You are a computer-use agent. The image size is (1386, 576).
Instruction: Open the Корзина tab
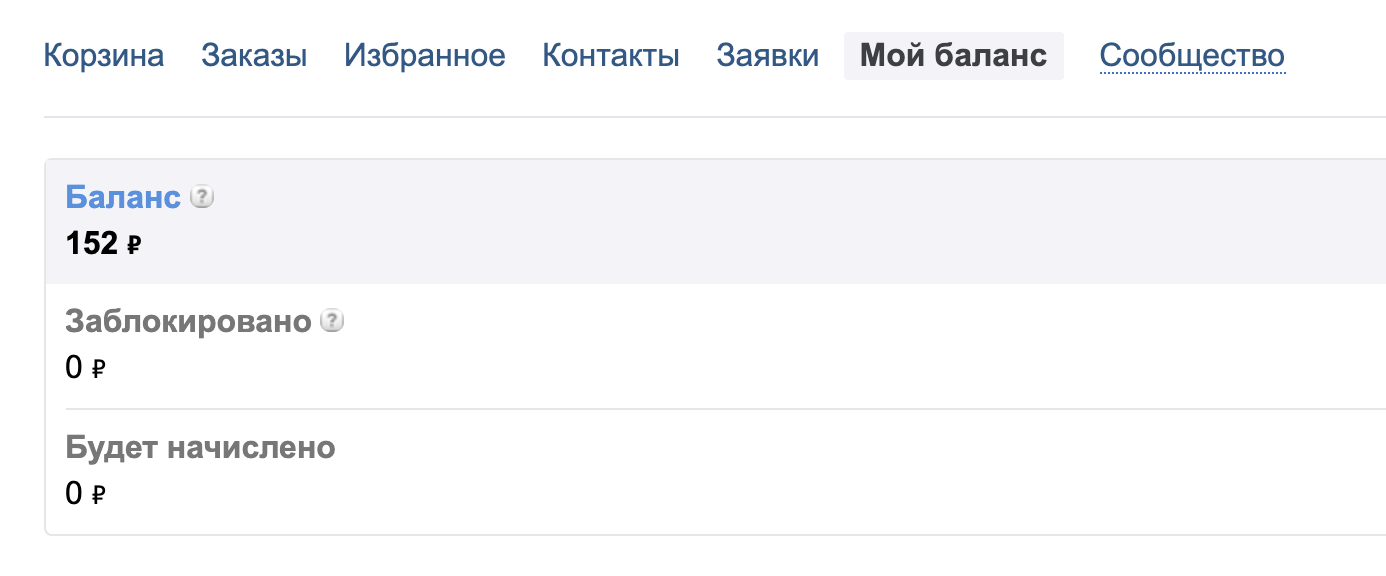click(104, 56)
